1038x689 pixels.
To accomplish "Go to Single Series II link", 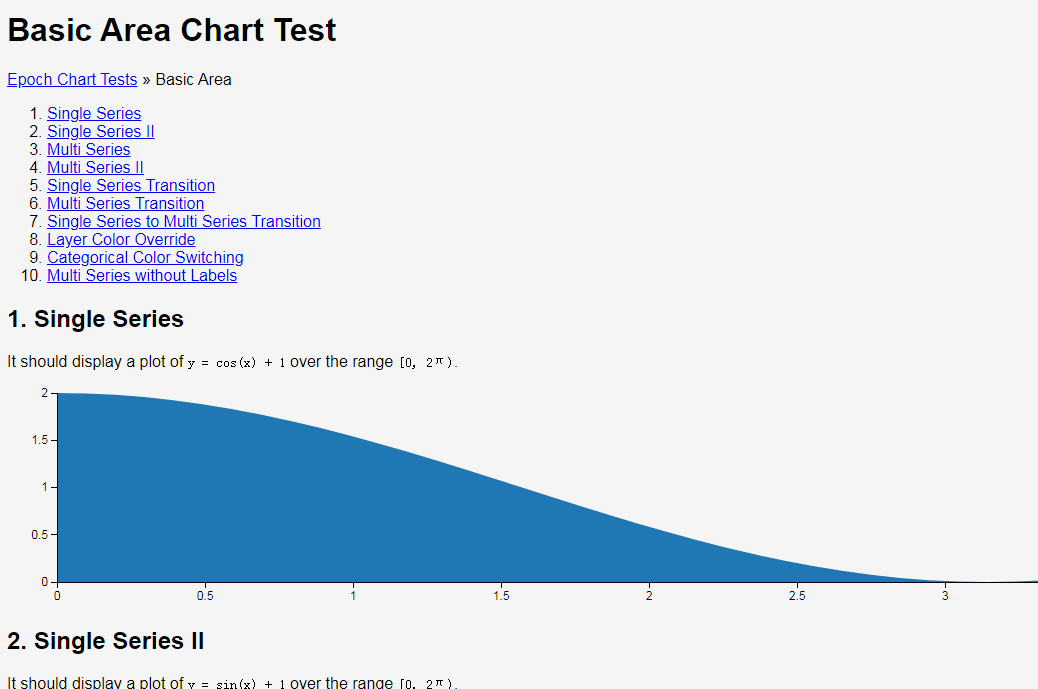I will point(101,131).
